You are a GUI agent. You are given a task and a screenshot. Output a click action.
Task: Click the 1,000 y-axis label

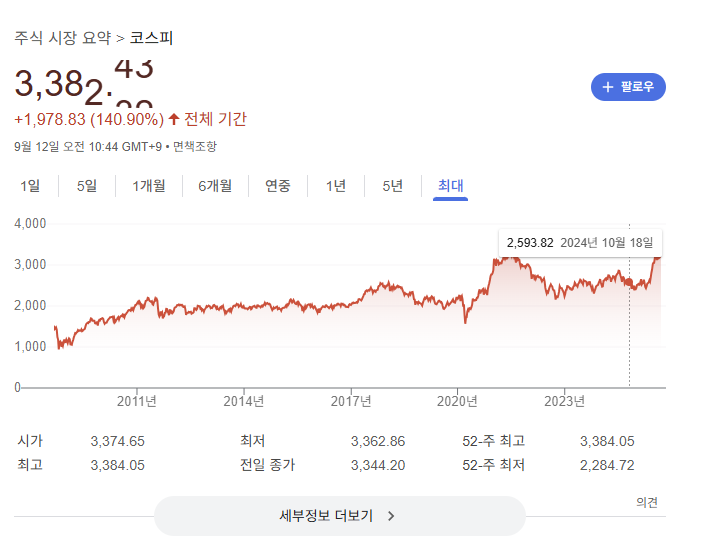pos(30,347)
